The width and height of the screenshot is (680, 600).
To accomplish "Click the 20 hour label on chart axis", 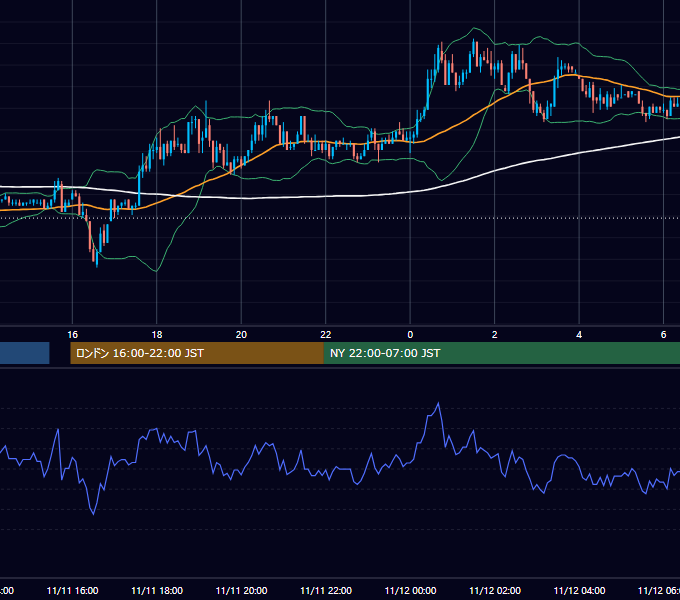I will tap(241, 335).
